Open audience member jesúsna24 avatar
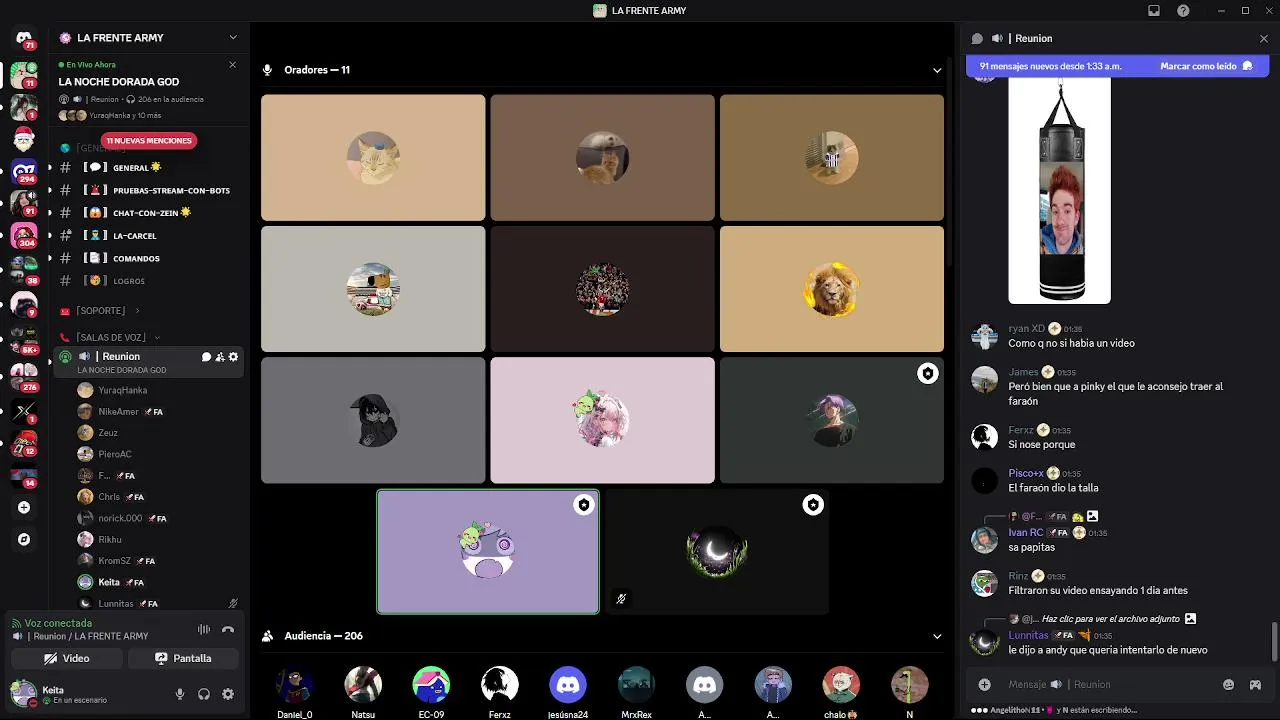Screen dimensions: 1280x720 point(568,685)
